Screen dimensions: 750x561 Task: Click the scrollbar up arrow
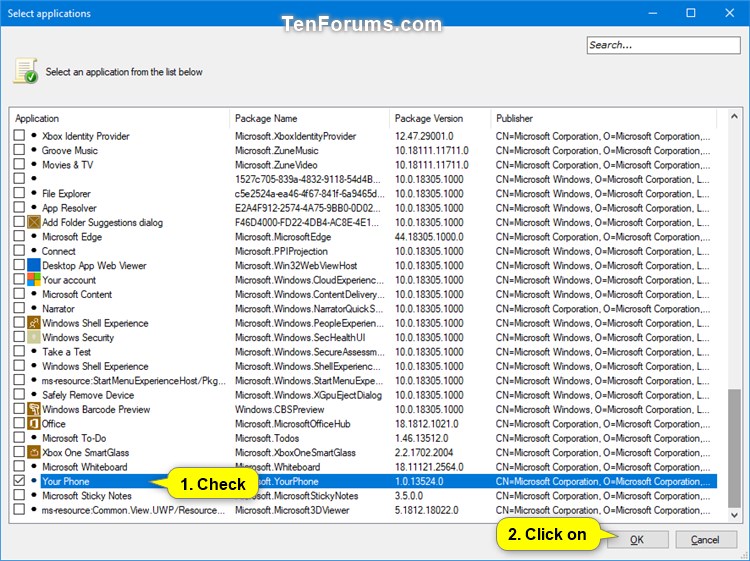pyautogui.click(x=734, y=116)
